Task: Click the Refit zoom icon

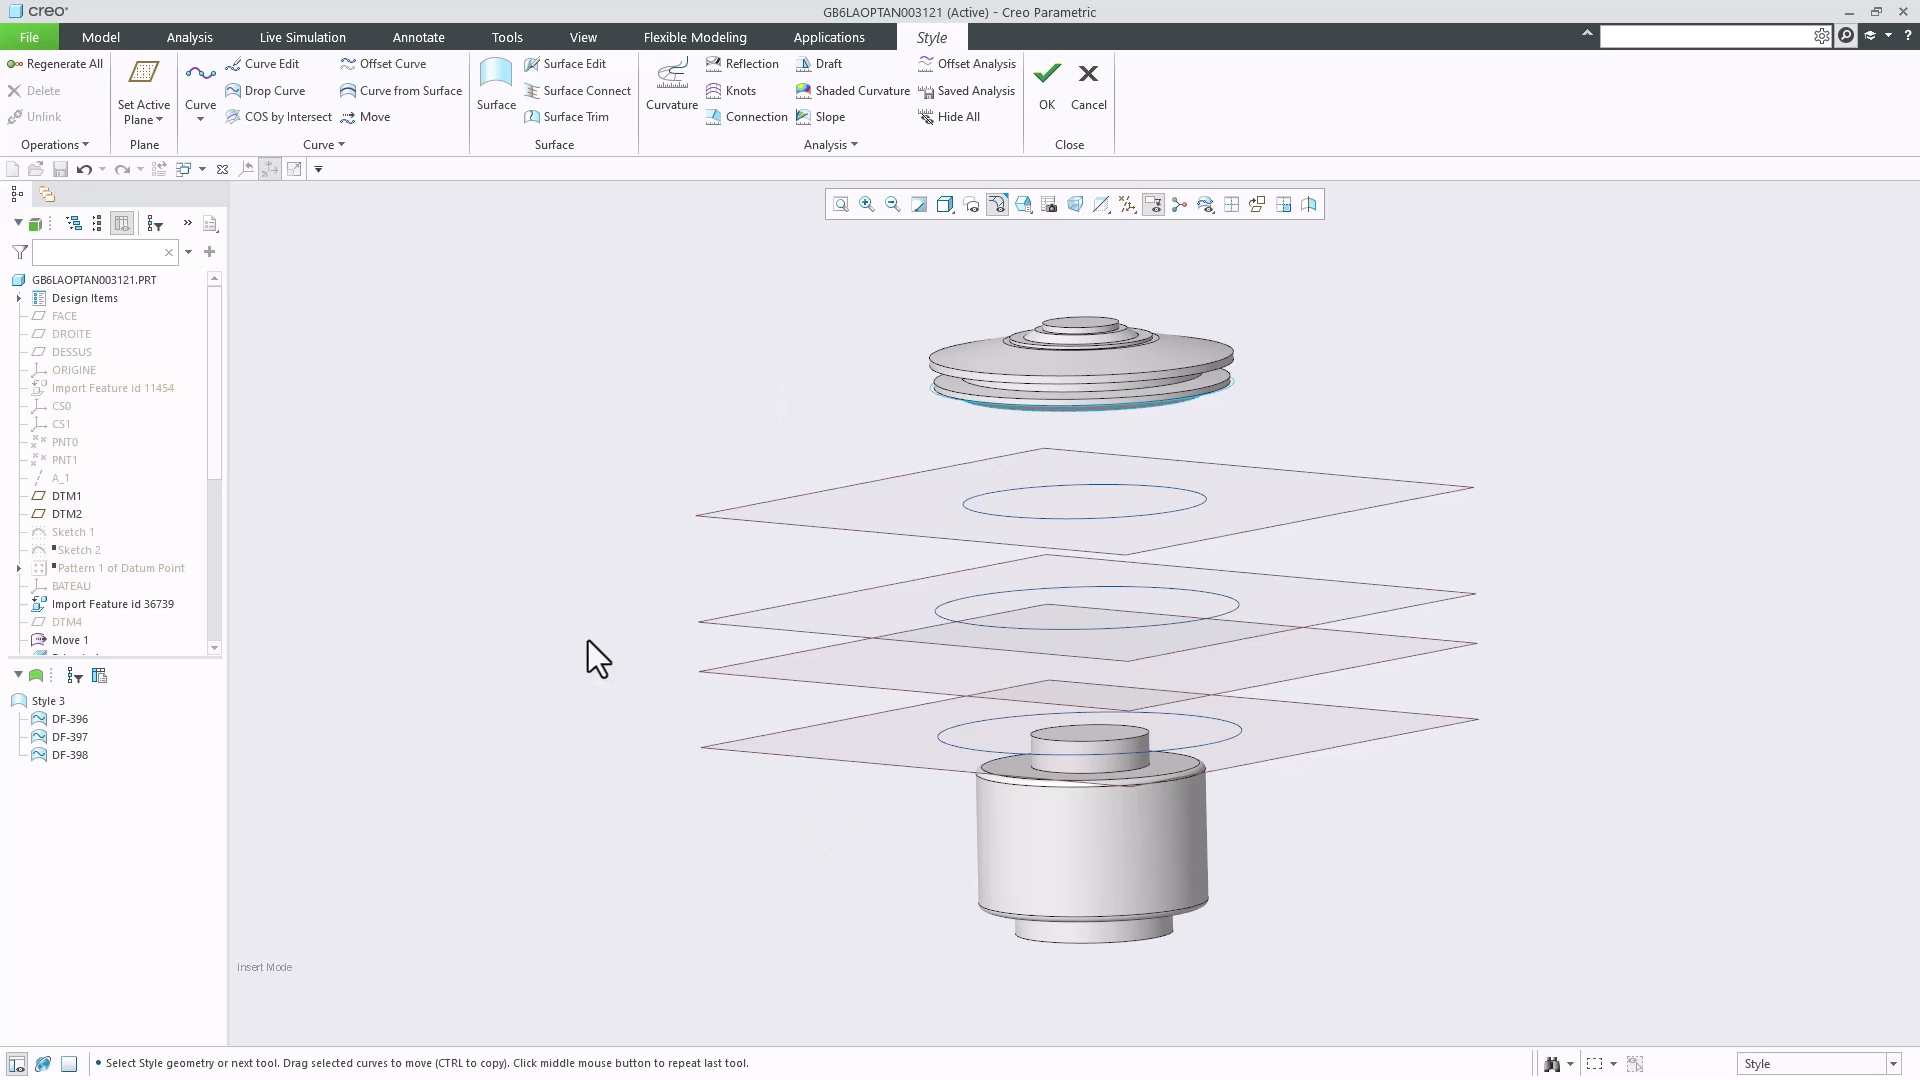Action: click(x=841, y=205)
